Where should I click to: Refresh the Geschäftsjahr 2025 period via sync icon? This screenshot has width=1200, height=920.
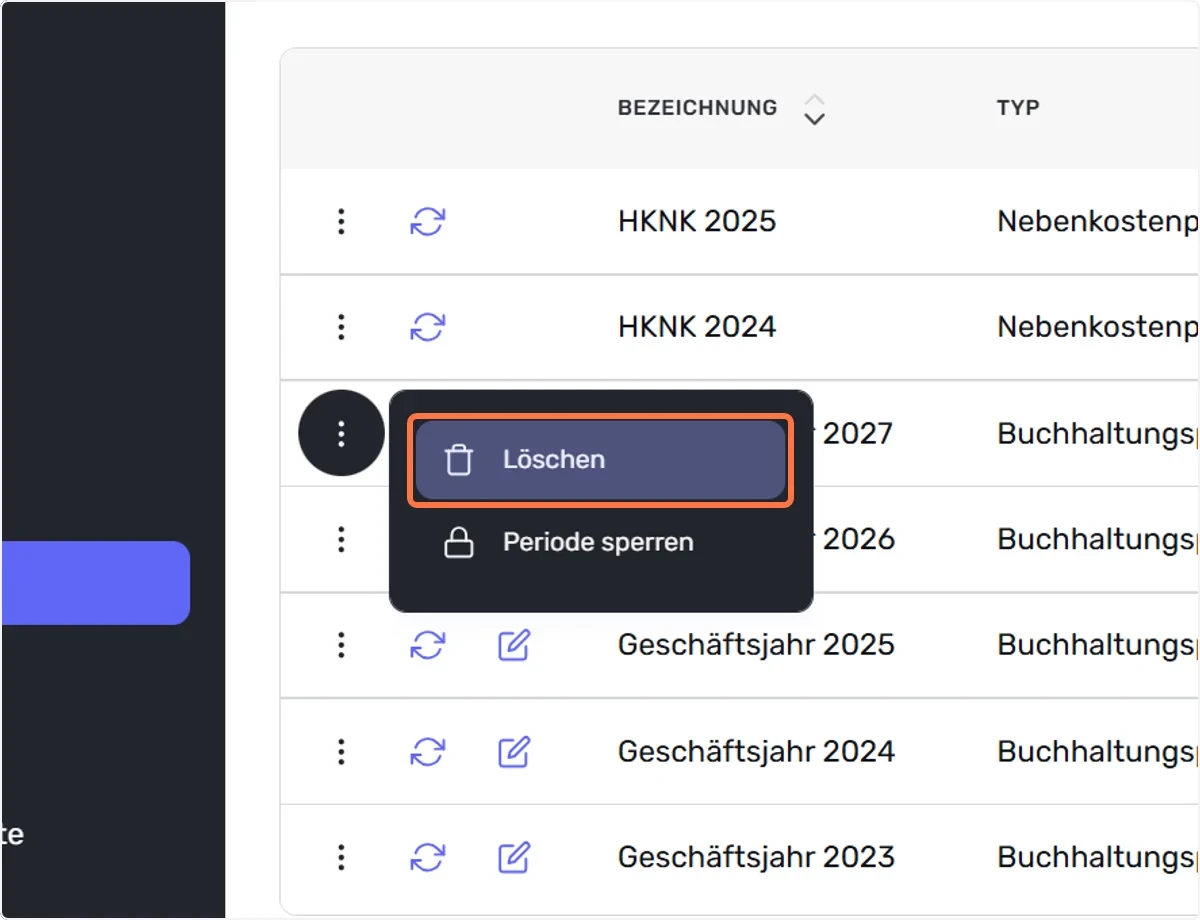click(x=428, y=645)
